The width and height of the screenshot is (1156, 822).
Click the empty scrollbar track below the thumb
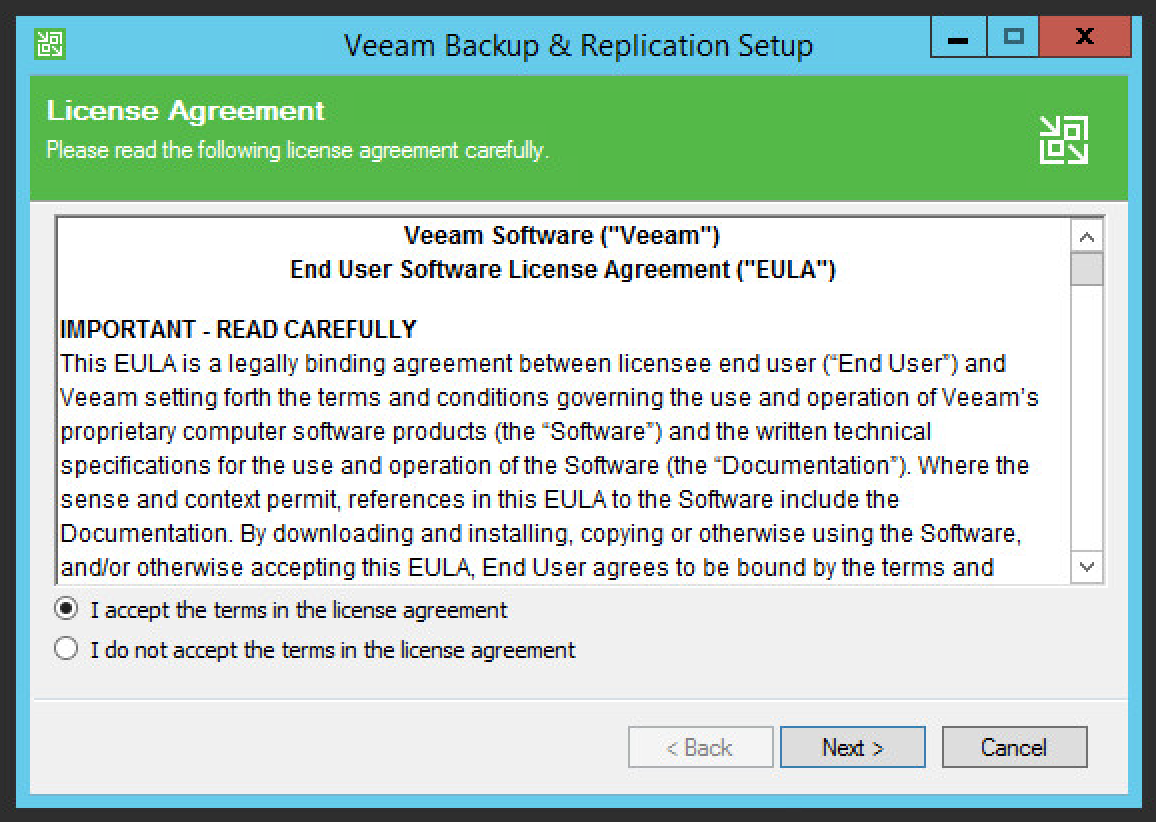pyautogui.click(x=1087, y=420)
